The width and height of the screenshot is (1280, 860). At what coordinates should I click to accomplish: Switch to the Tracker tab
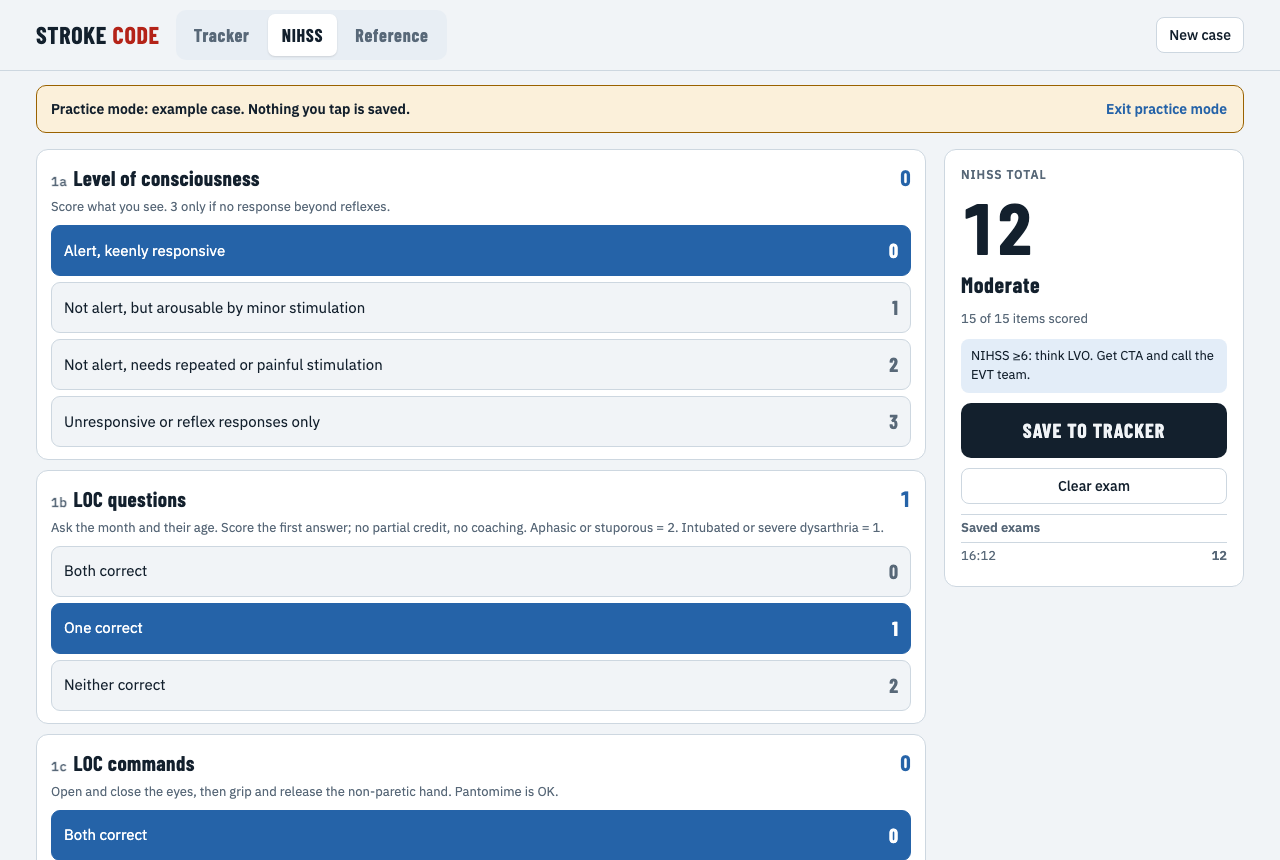pyautogui.click(x=221, y=35)
